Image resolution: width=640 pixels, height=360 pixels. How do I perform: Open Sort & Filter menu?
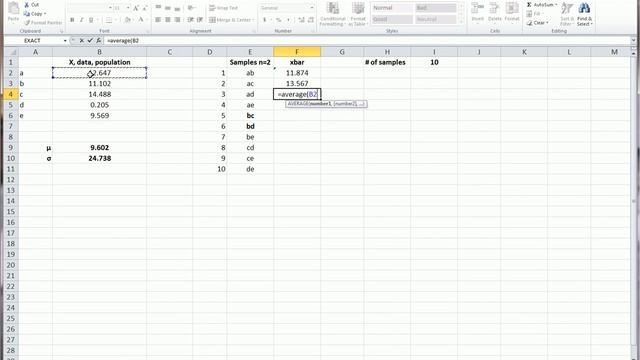[567, 14]
